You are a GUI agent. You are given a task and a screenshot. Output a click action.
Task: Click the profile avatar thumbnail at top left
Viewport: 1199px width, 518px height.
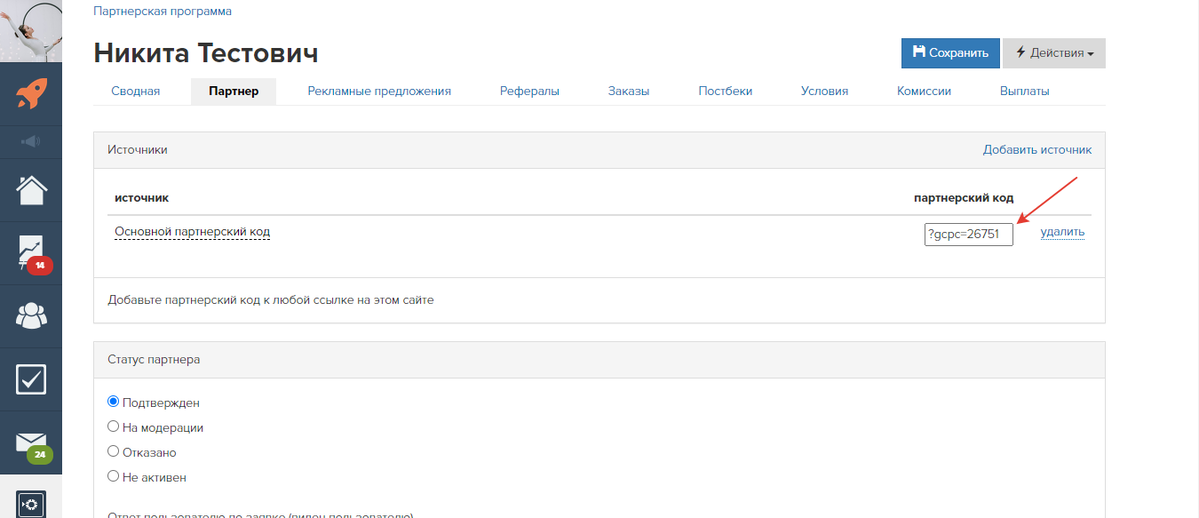coord(31,30)
